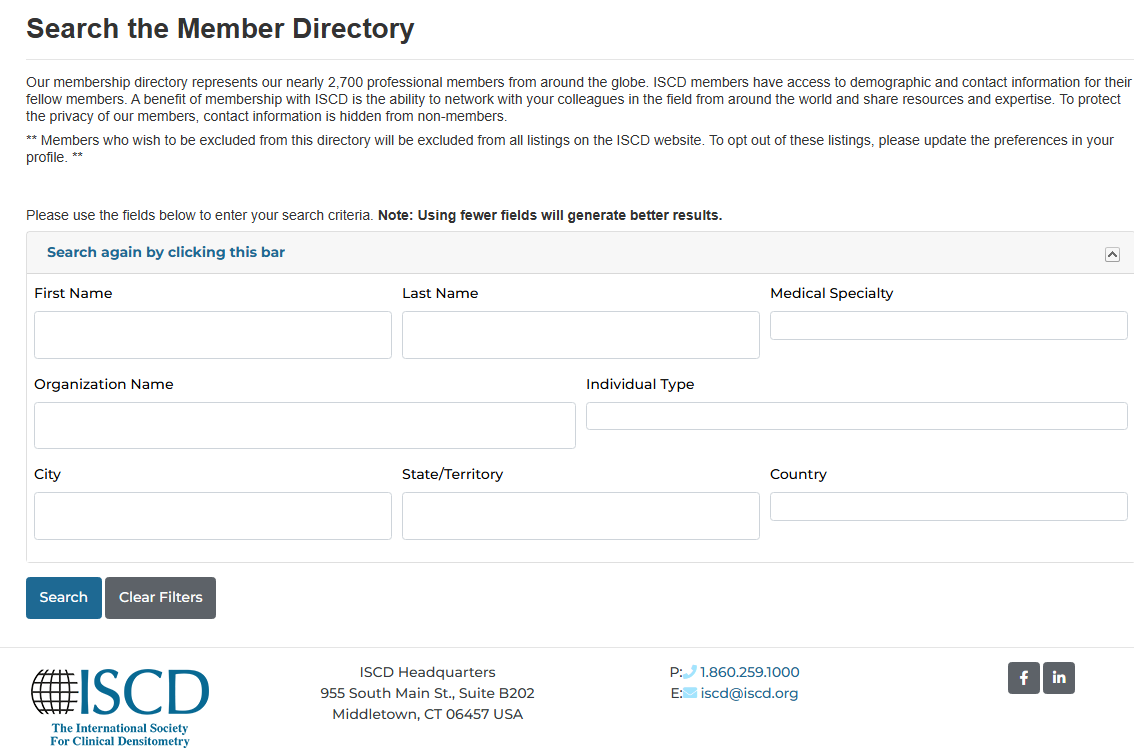
Task: Click the envelope icon beside the email
Action: (x=690, y=693)
